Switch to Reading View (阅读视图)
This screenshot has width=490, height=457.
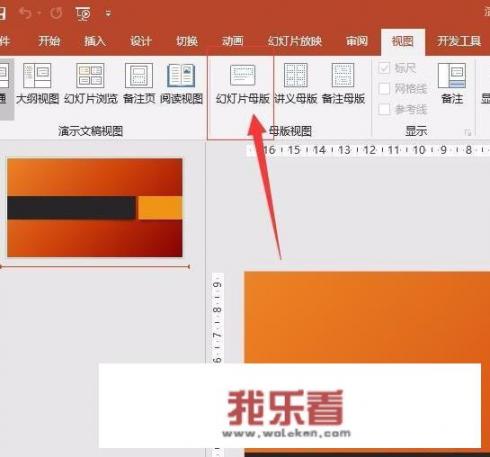click(x=181, y=83)
